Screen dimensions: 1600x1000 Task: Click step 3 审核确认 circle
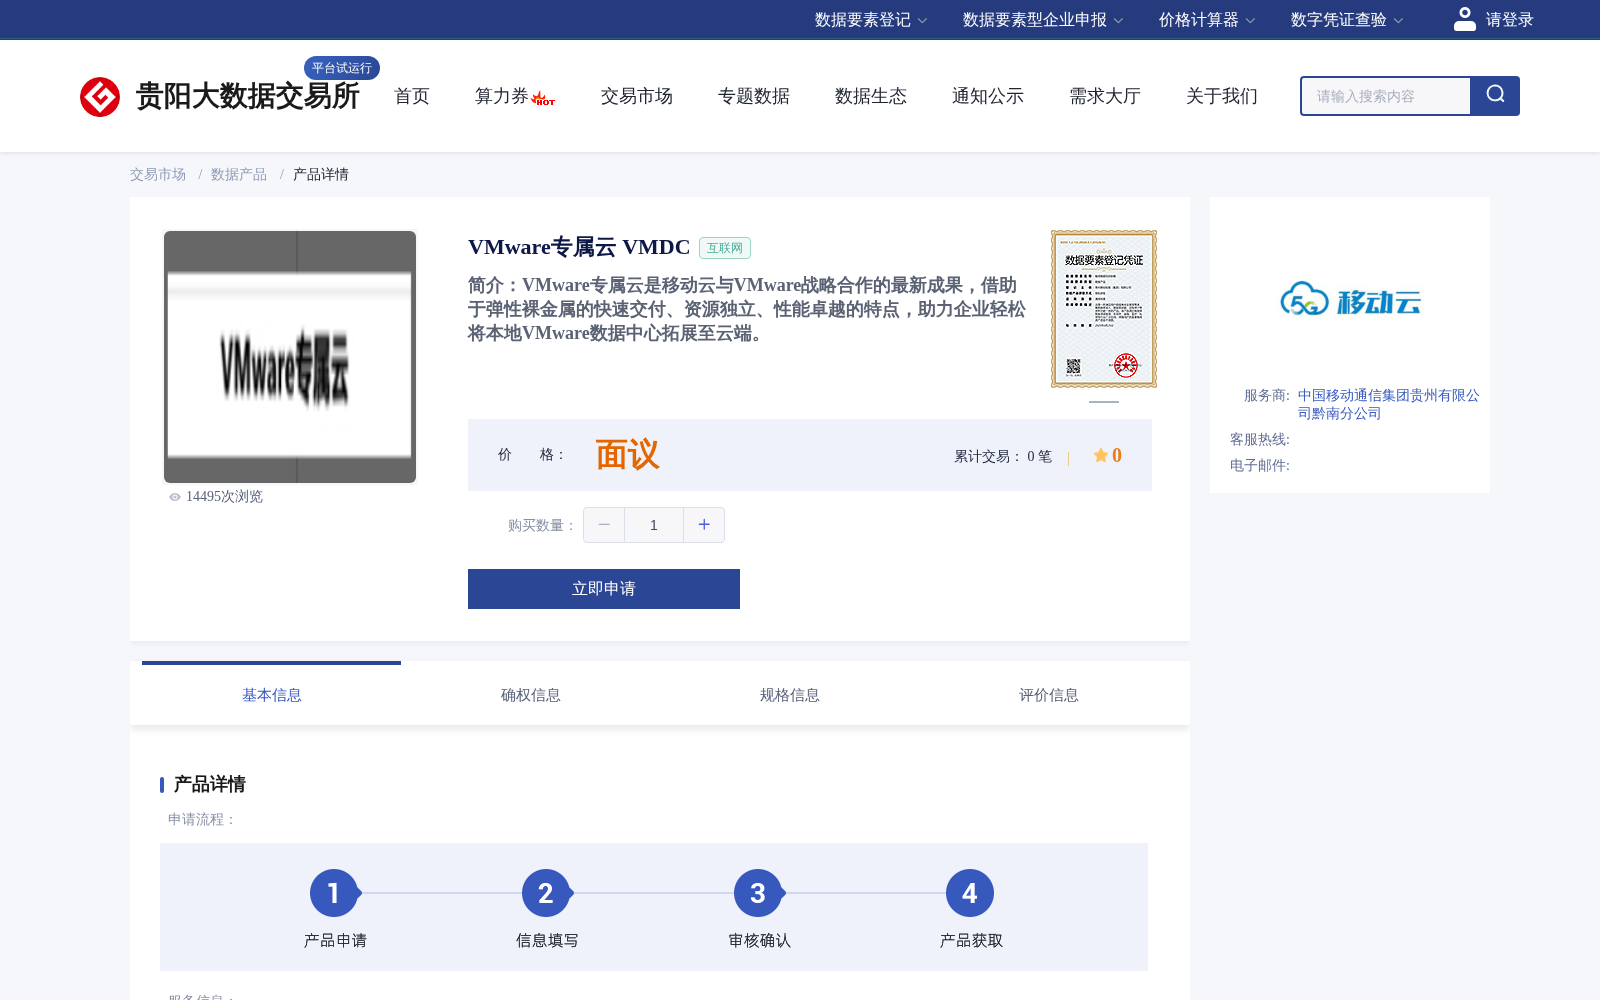pyautogui.click(x=758, y=893)
